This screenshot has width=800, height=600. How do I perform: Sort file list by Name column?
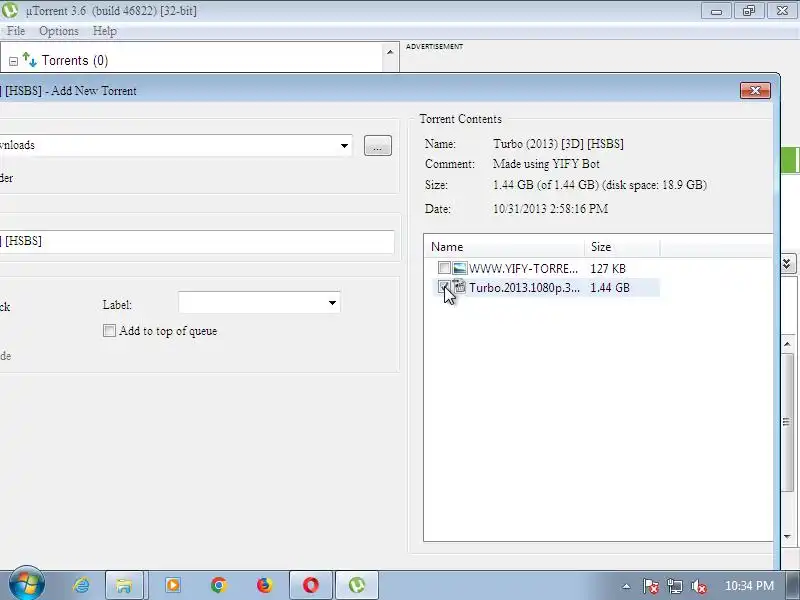pyautogui.click(x=504, y=247)
